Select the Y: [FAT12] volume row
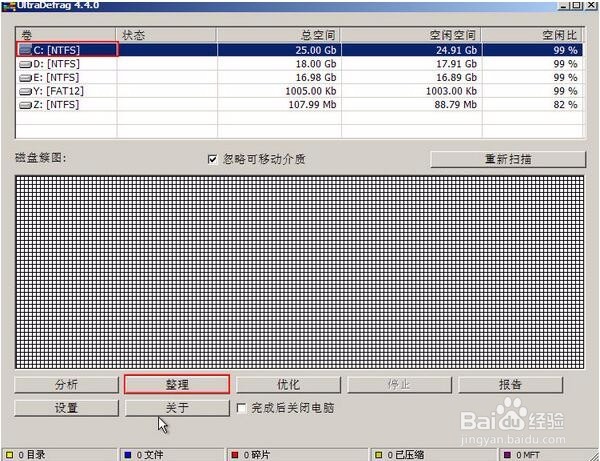This screenshot has height=461, width=600. tap(299, 91)
